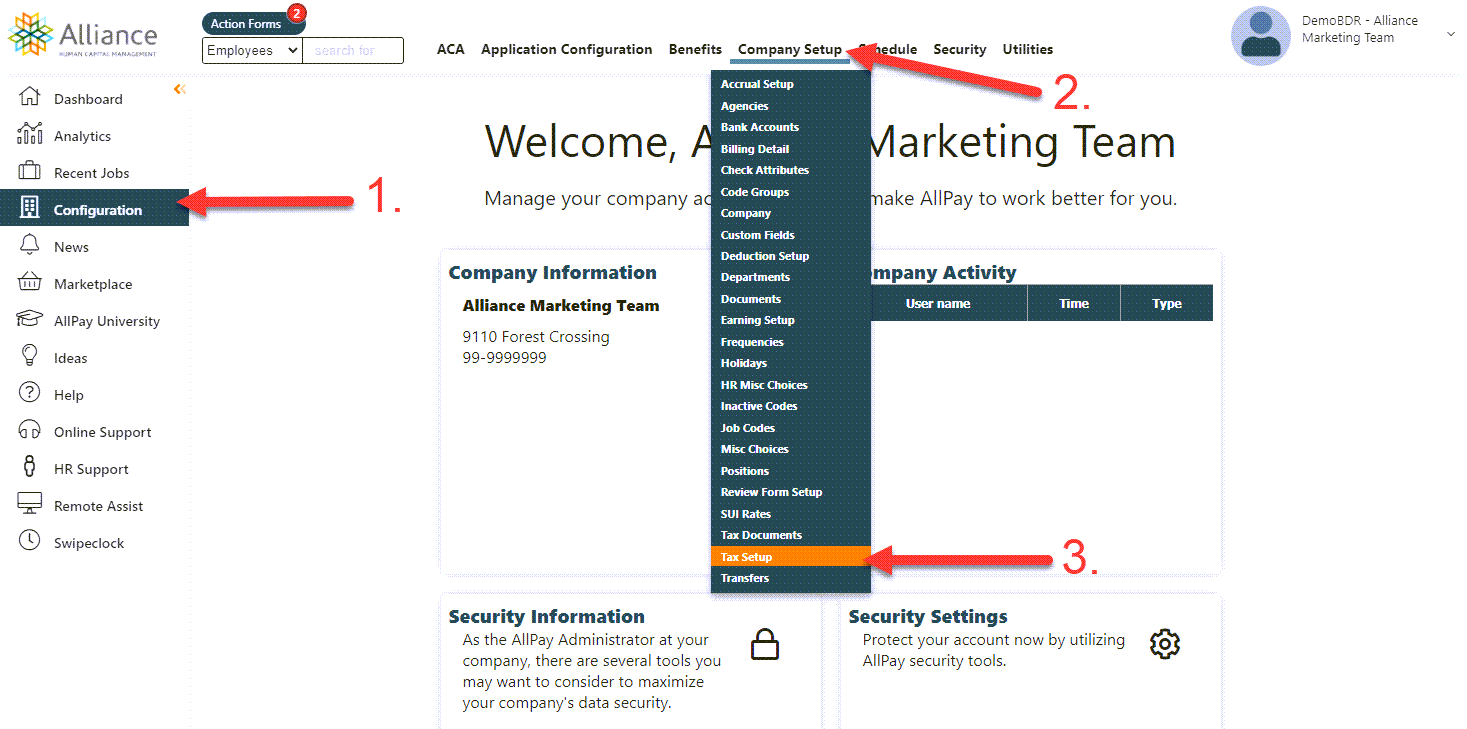This screenshot has height=729, width=1467.
Task: Click the Dashboard home icon
Action: [x=30, y=97]
